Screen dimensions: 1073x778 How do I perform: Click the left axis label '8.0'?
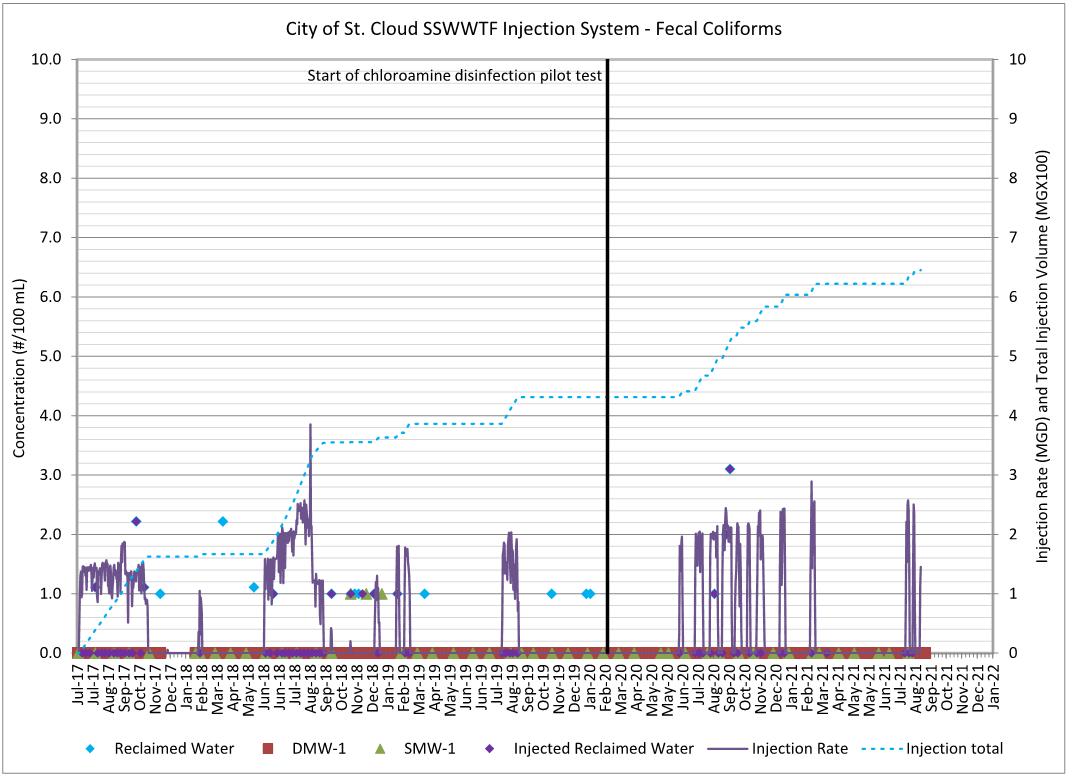[x=50, y=179]
